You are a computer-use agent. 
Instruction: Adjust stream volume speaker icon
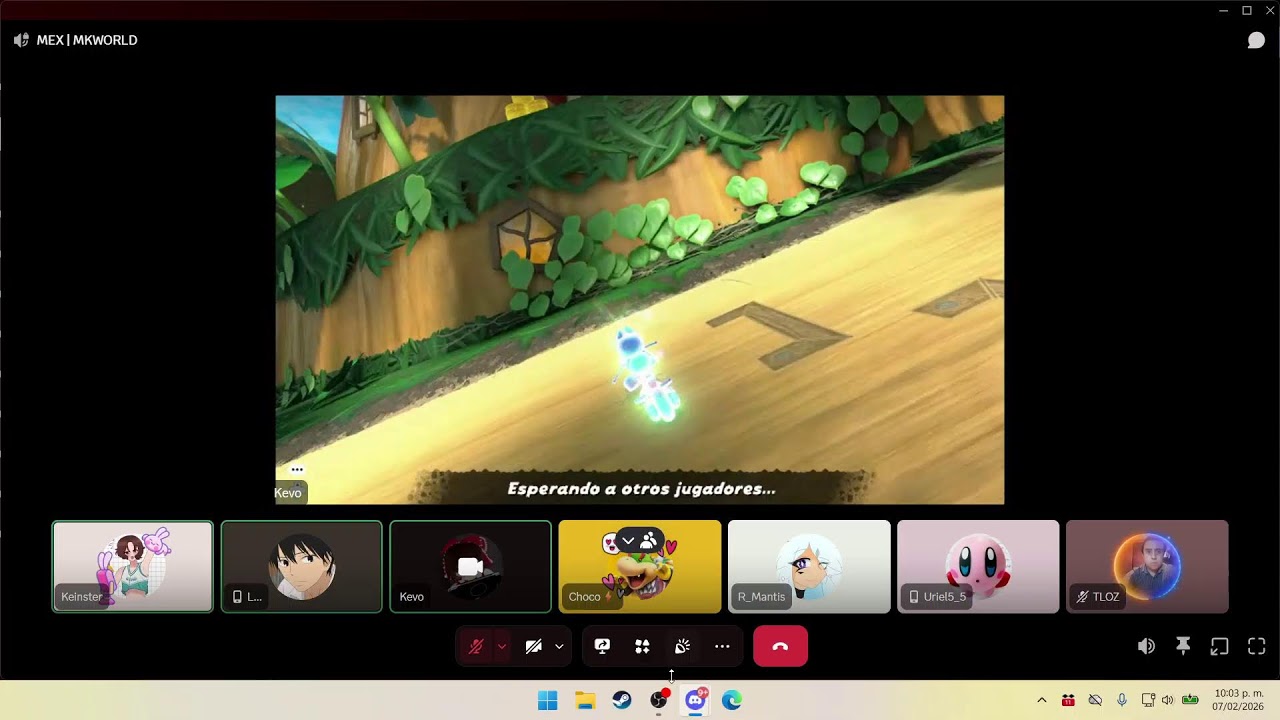pyautogui.click(x=1146, y=647)
